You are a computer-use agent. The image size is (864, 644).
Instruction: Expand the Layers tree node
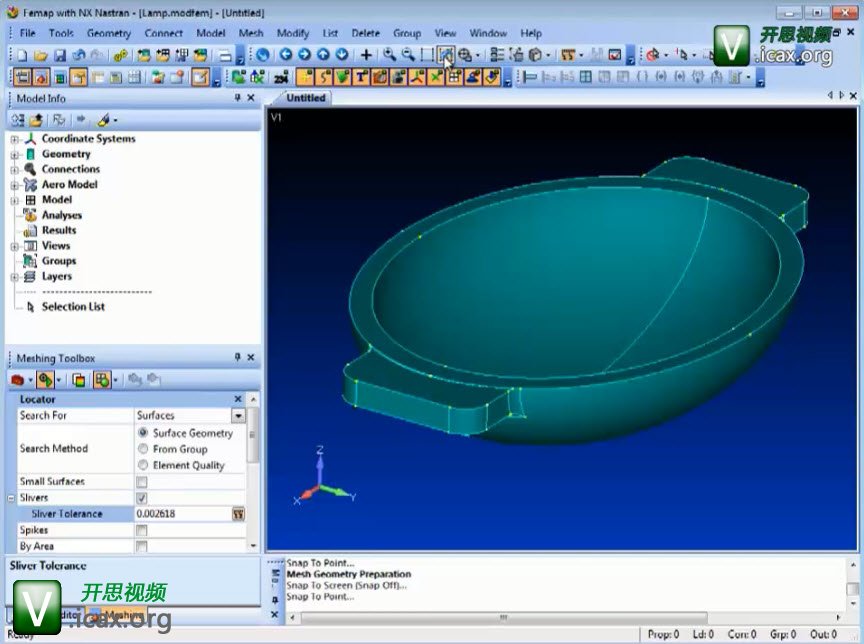15,277
